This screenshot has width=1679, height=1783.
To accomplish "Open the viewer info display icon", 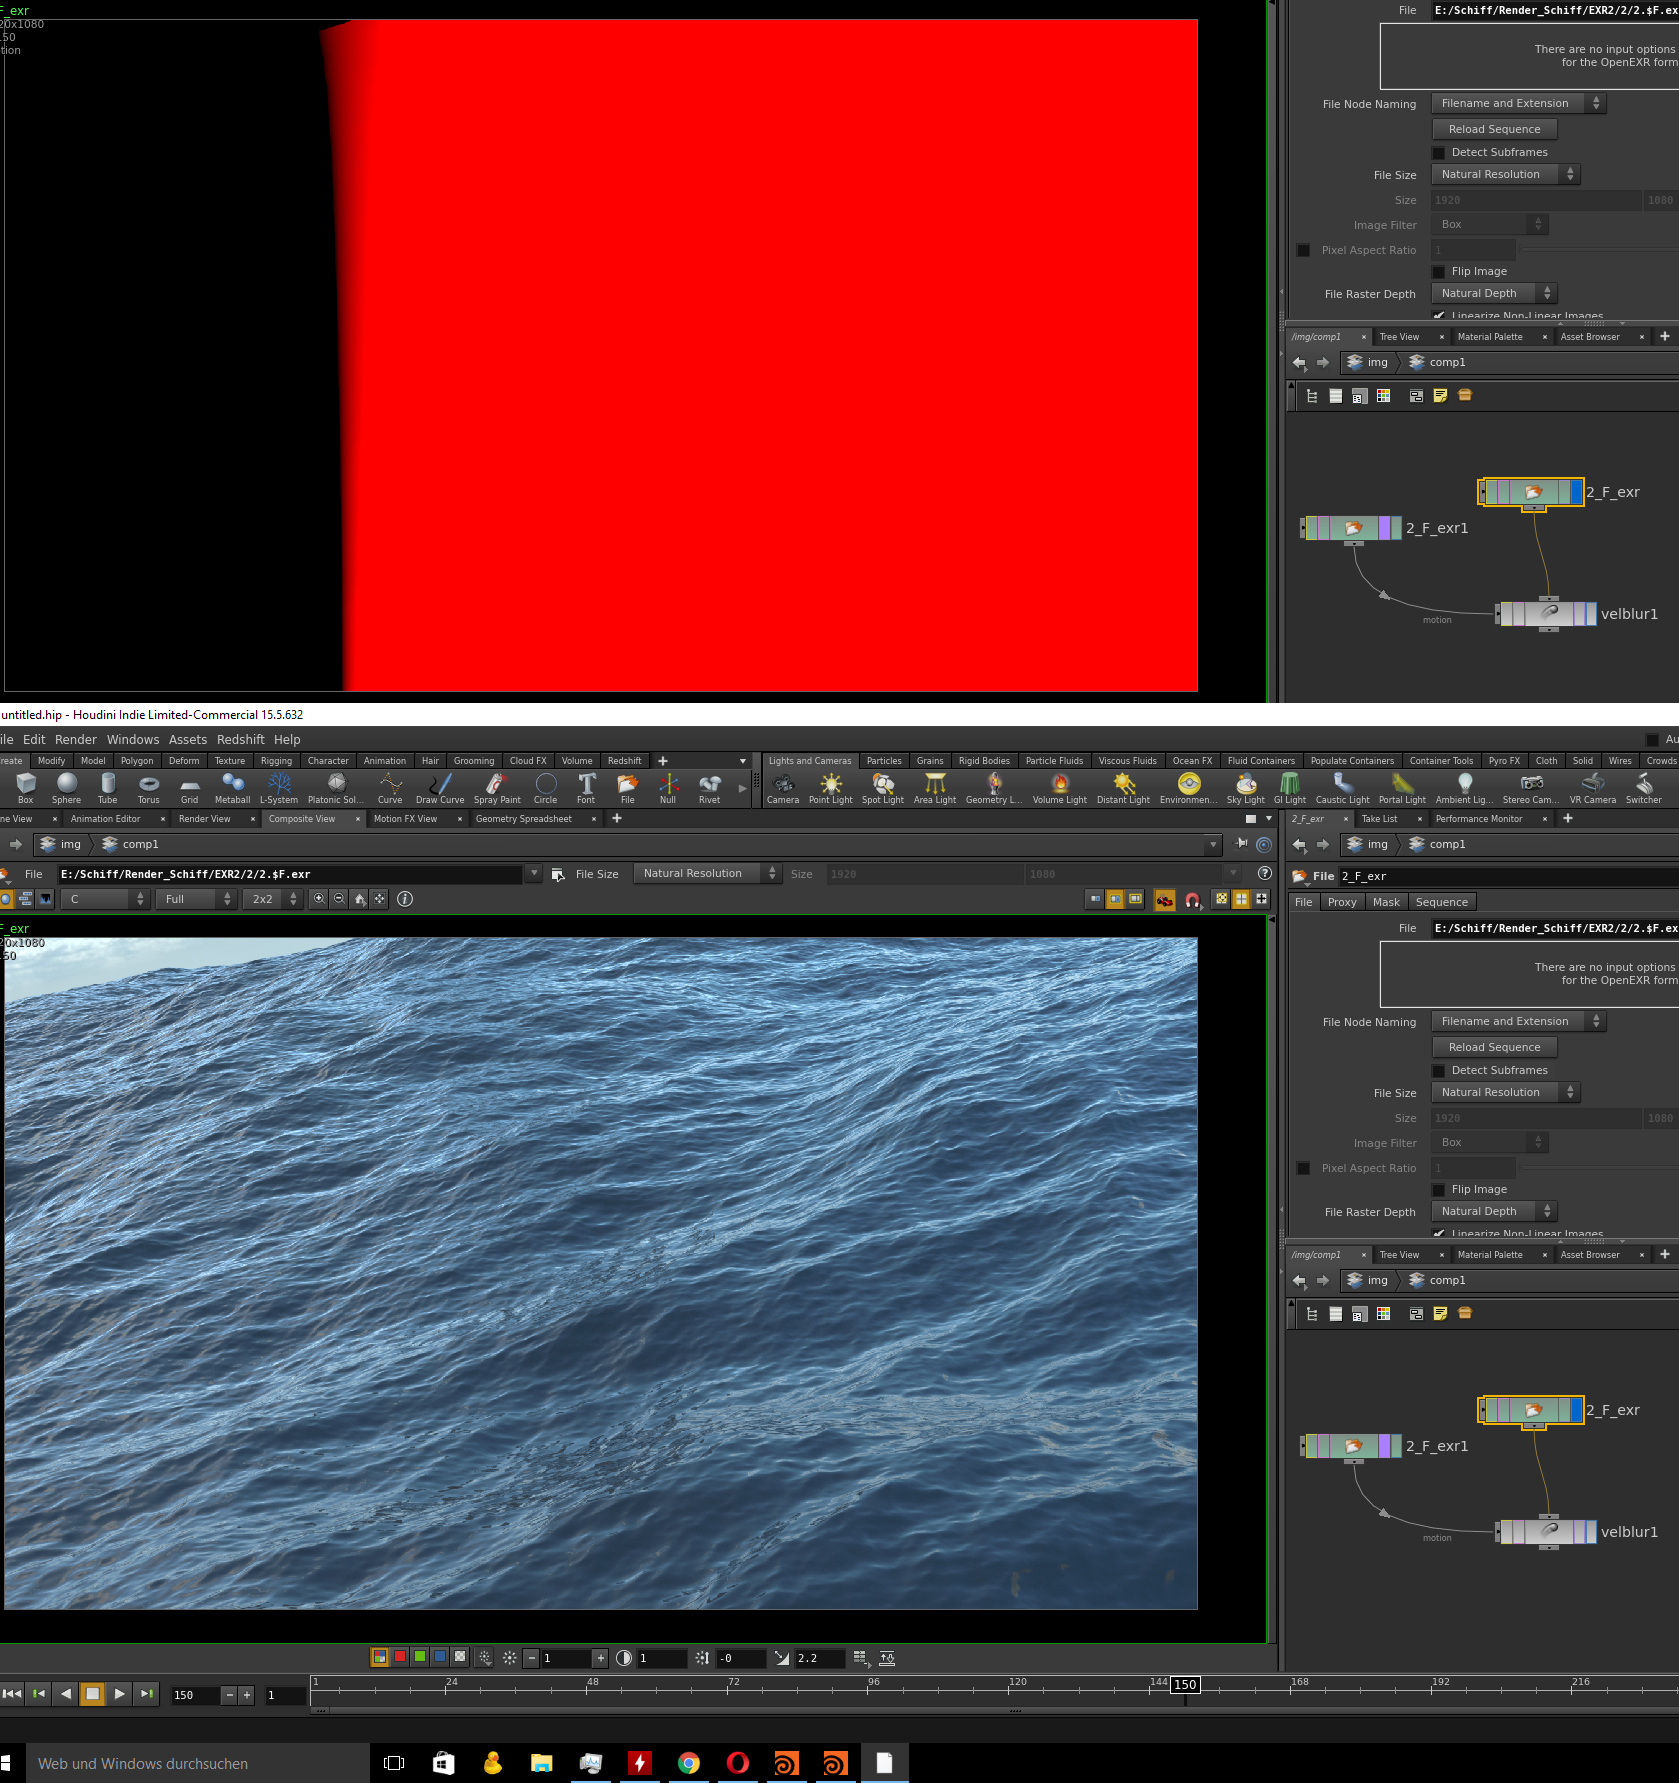I will 404,898.
